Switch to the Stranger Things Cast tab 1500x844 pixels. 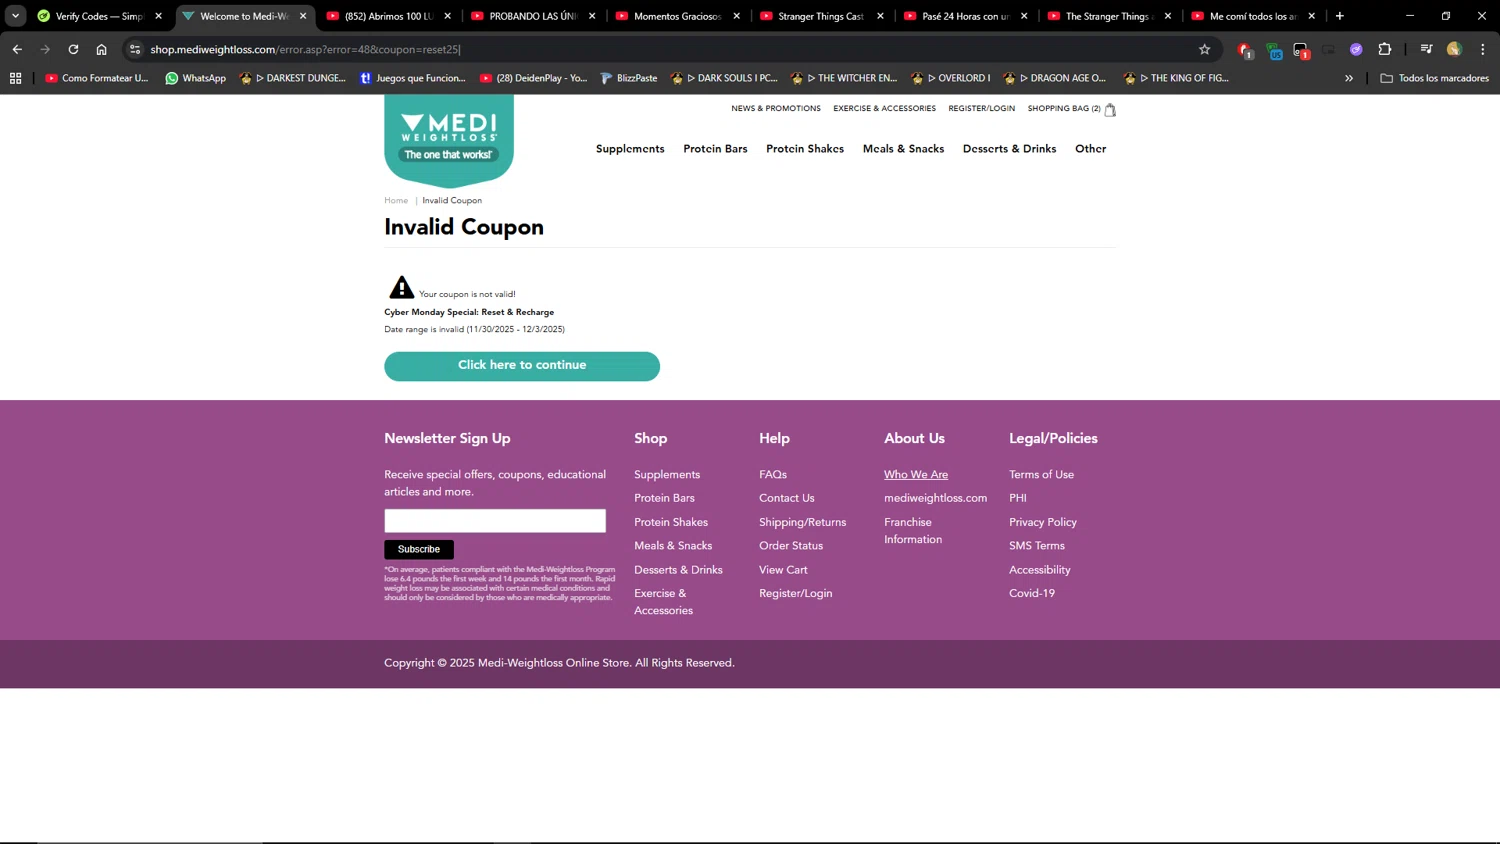[x=822, y=16]
